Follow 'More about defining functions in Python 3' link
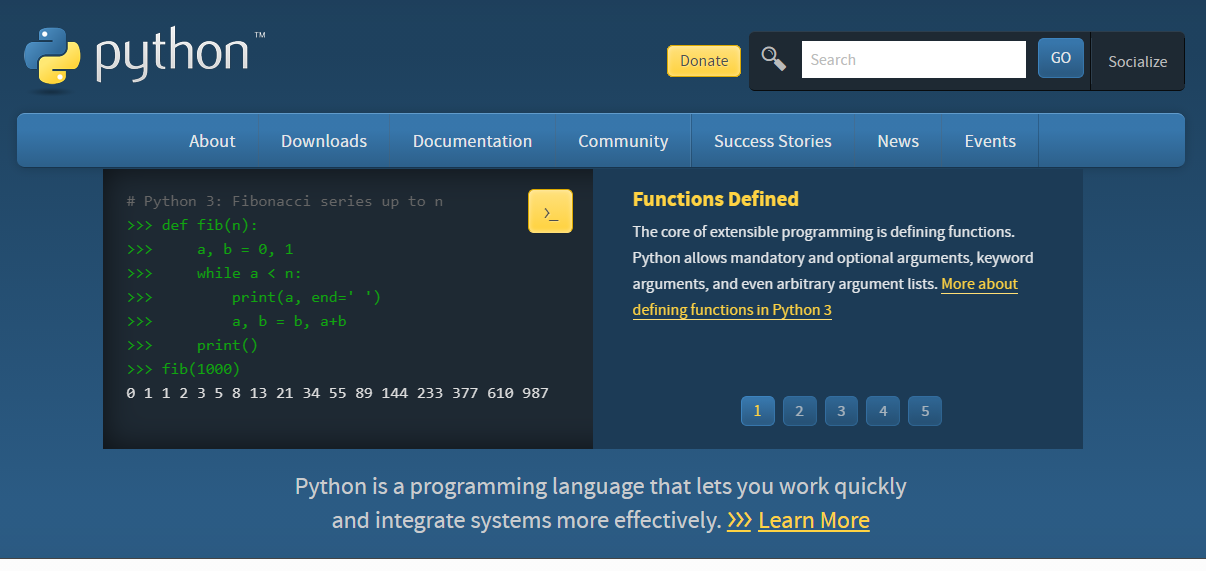Image resolution: width=1206 pixels, height=571 pixels. point(825,297)
